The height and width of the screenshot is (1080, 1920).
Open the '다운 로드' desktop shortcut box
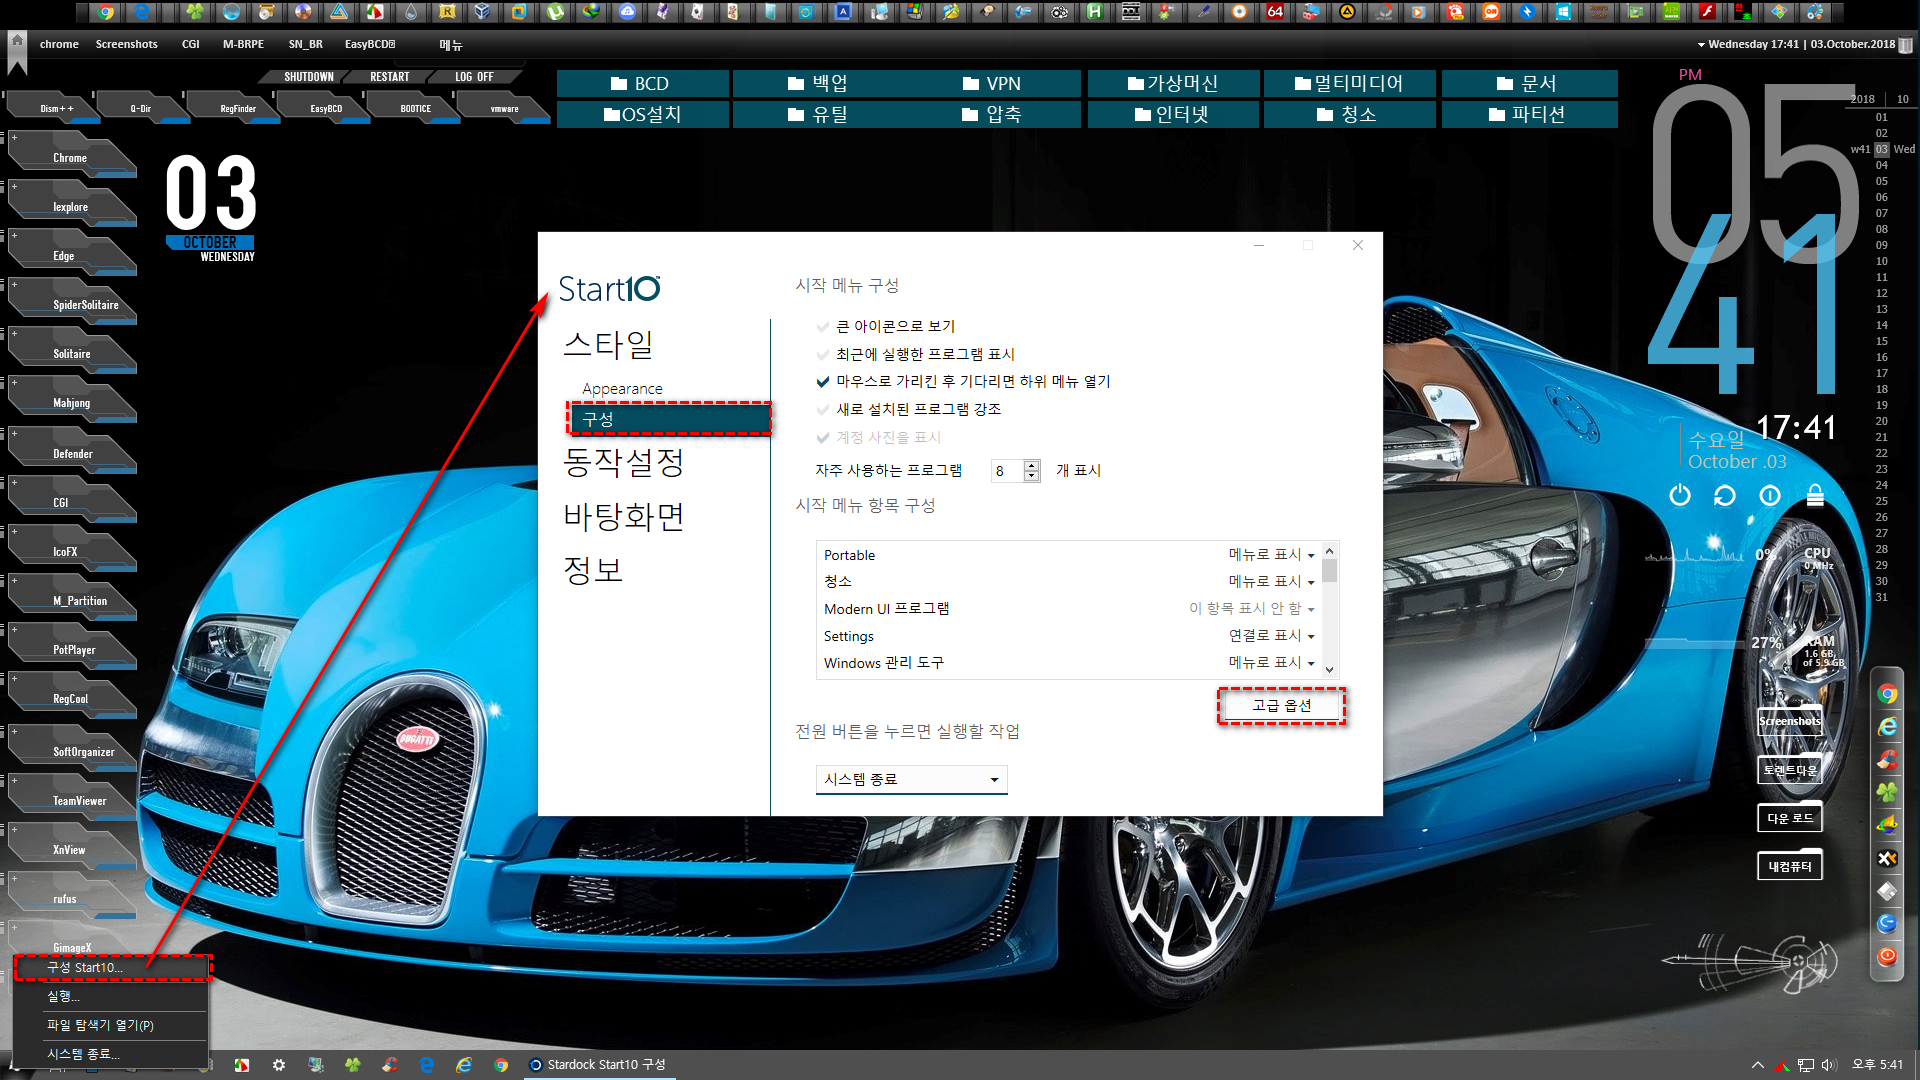pos(1790,818)
